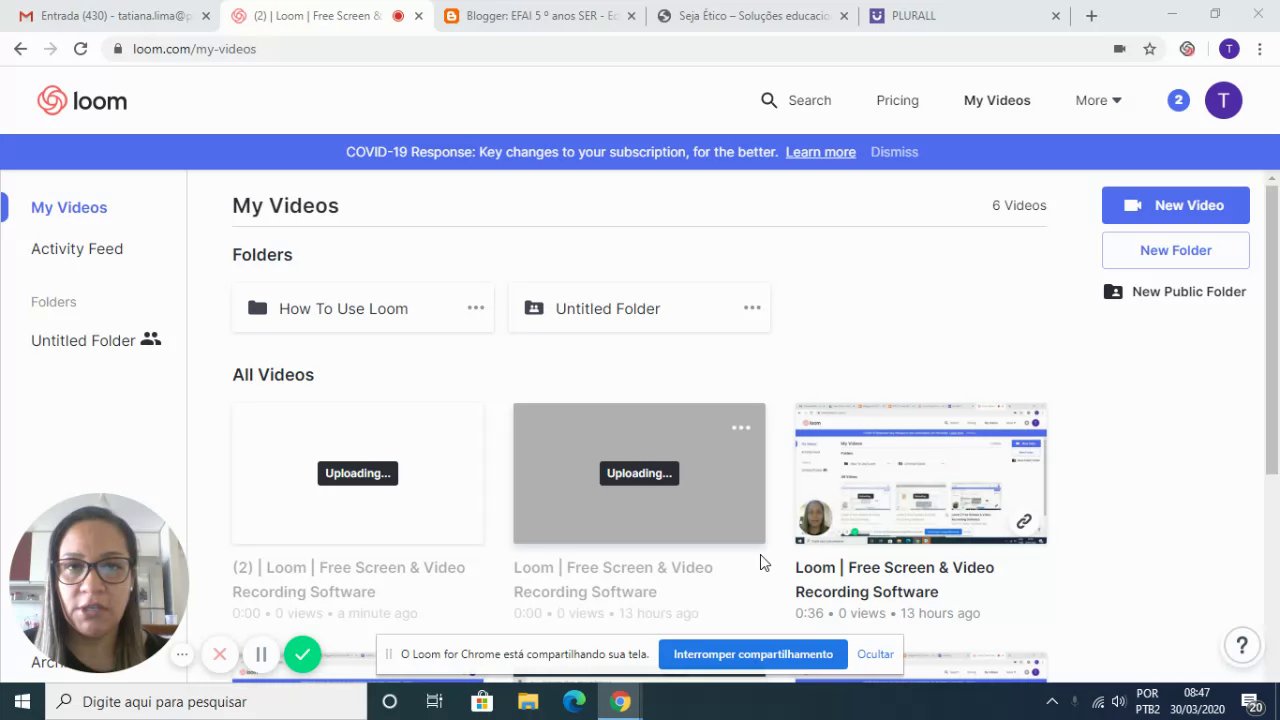Finish recording with green checkmark
This screenshot has width=1280, height=720.
(x=302, y=654)
